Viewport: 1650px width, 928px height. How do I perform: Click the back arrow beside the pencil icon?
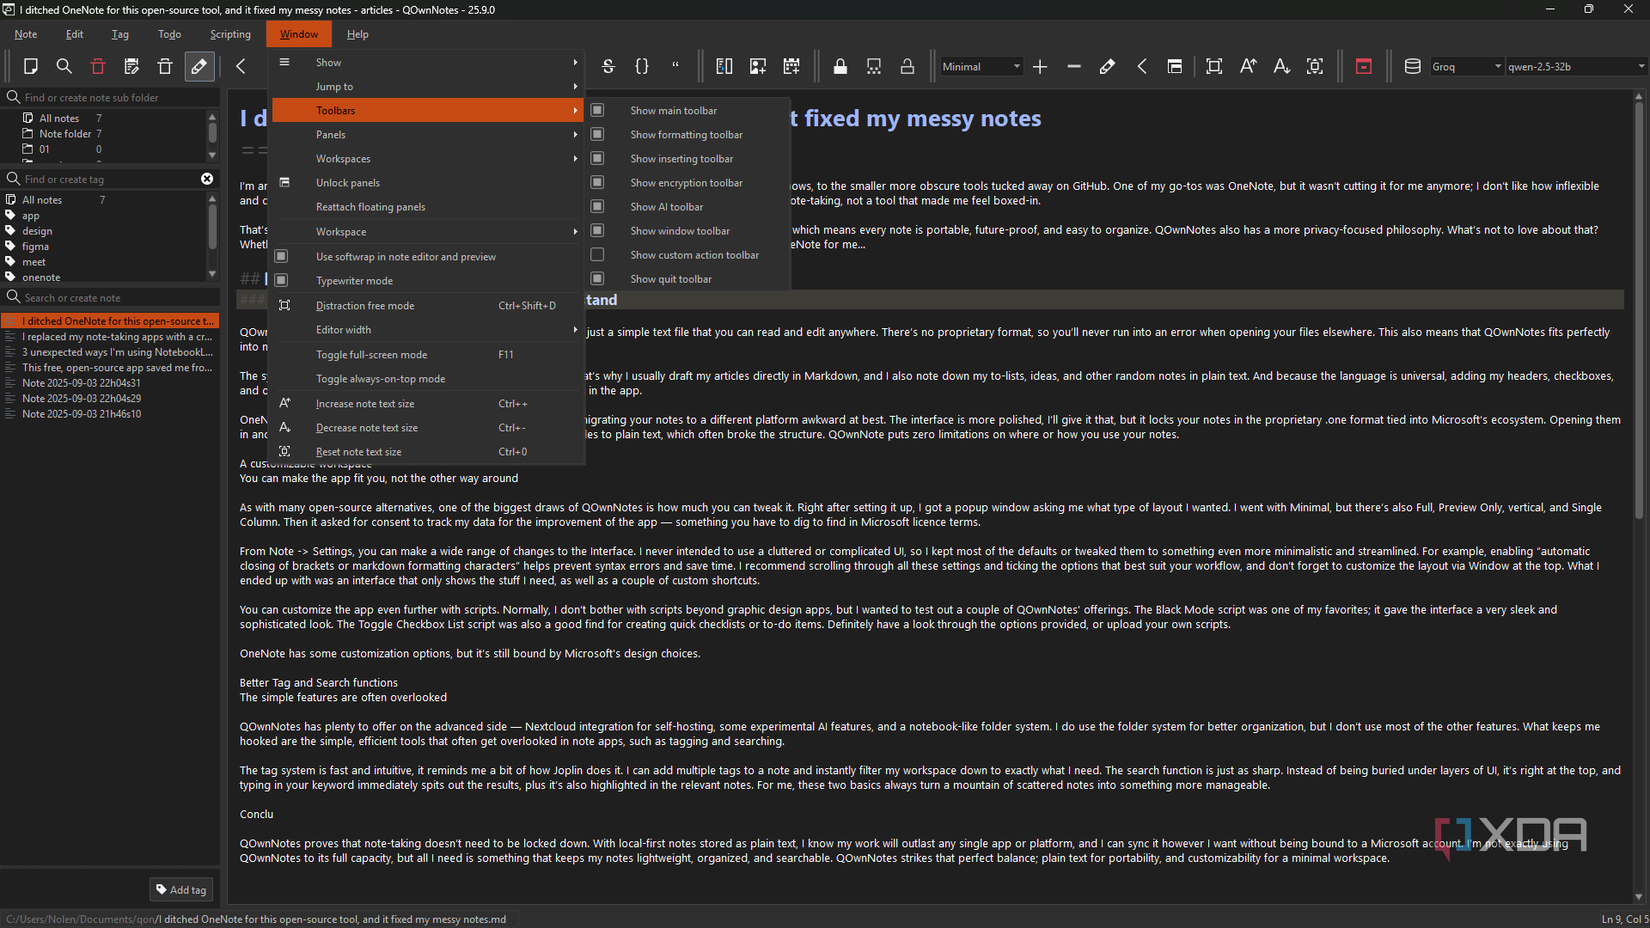[241, 66]
